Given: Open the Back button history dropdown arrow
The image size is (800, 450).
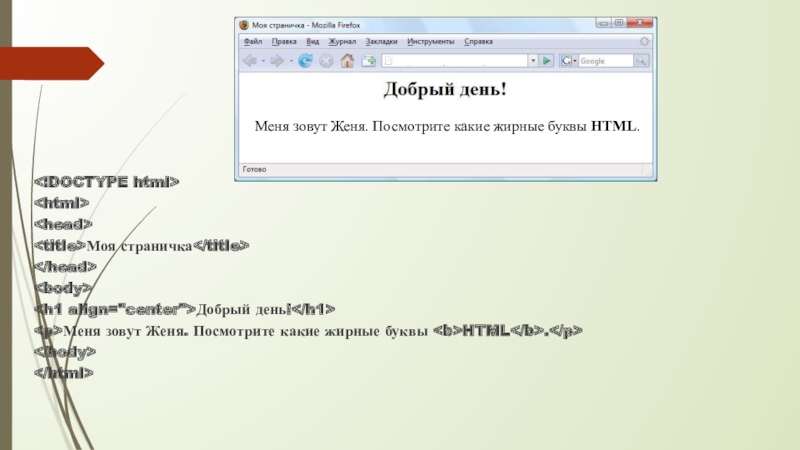Looking at the screenshot, I should [263, 61].
